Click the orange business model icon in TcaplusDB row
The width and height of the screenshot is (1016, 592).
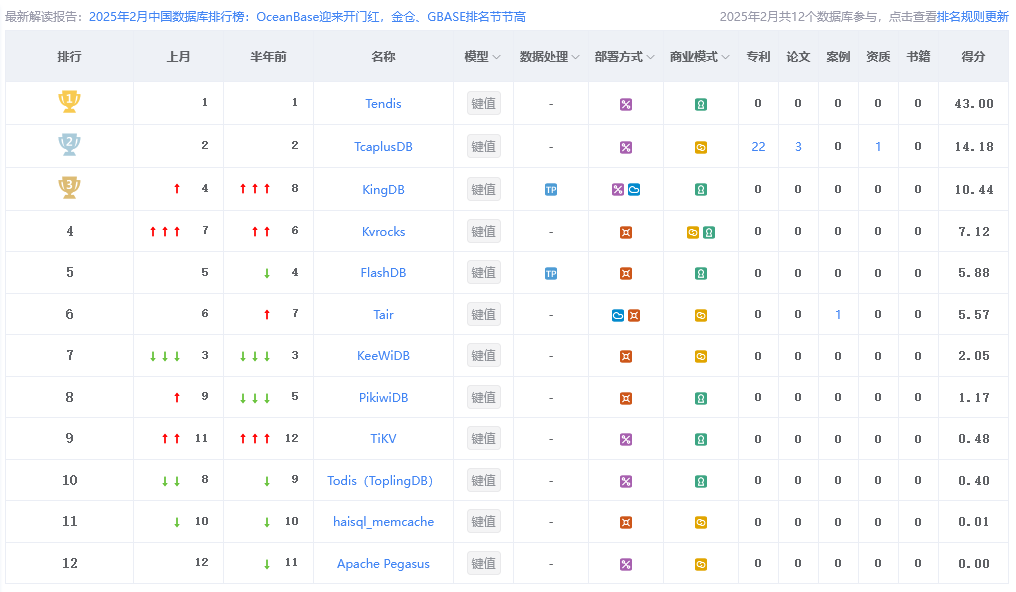point(701,148)
